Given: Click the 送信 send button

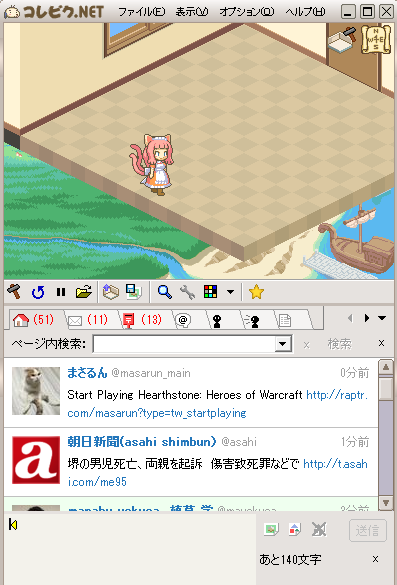Looking at the screenshot, I should tap(368, 530).
